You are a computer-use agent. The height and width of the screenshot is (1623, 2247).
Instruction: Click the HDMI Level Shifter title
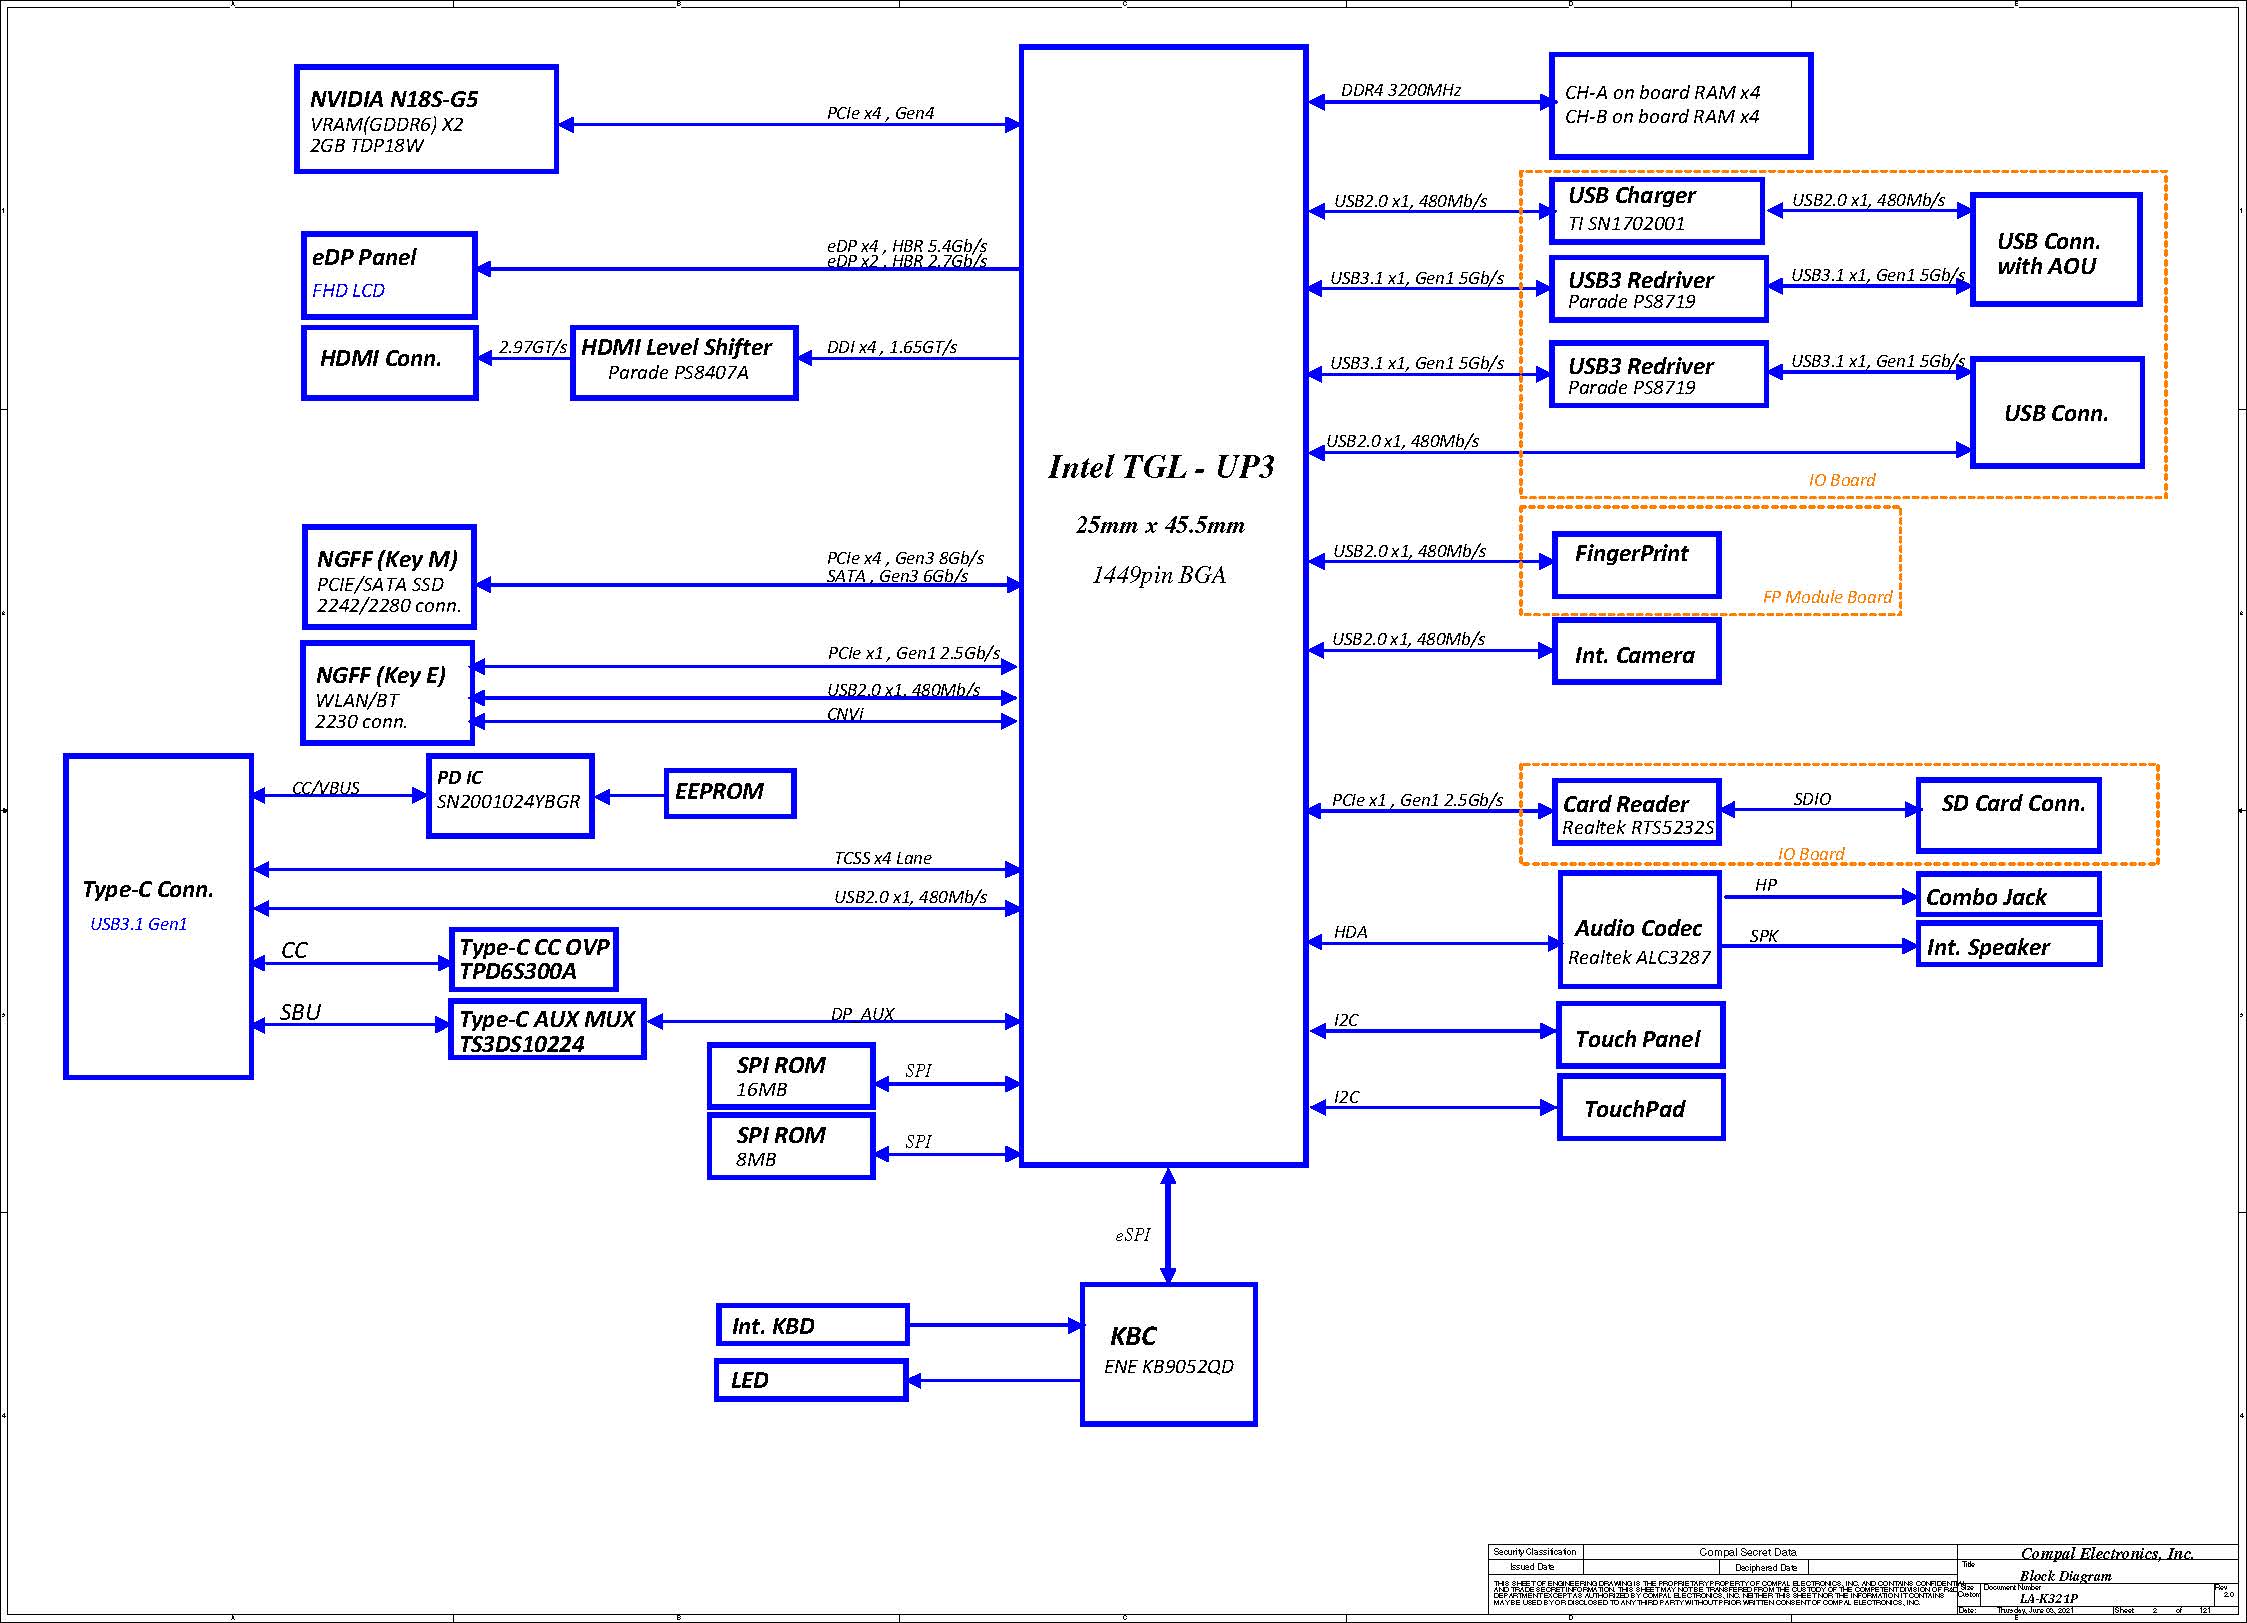click(676, 347)
